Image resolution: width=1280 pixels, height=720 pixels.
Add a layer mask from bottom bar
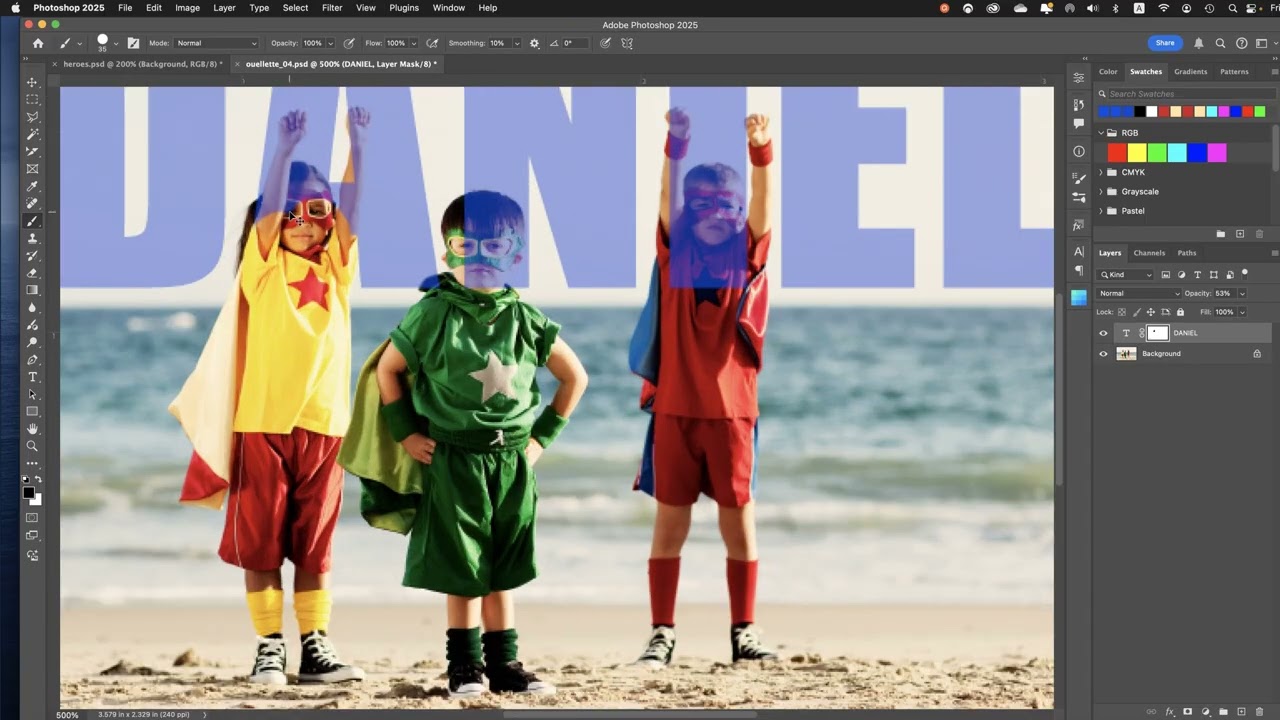click(x=1187, y=711)
